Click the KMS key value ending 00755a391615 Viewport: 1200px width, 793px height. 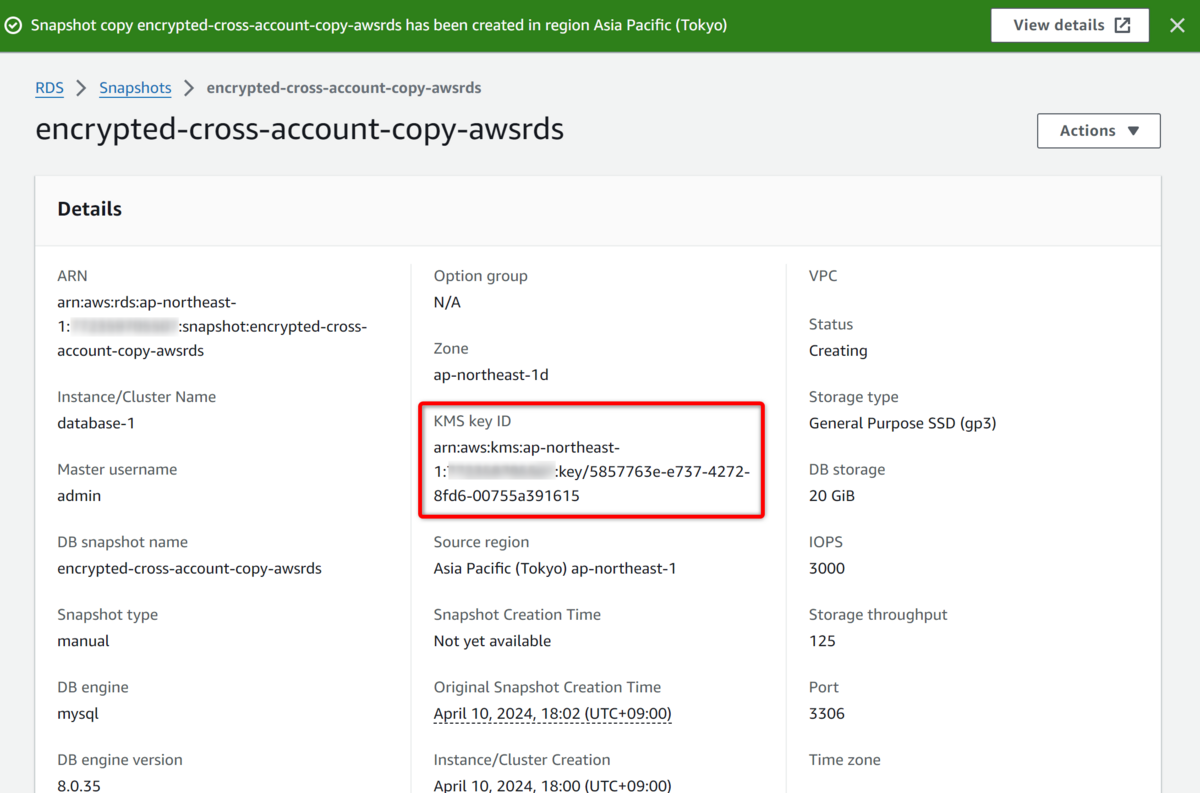click(592, 472)
